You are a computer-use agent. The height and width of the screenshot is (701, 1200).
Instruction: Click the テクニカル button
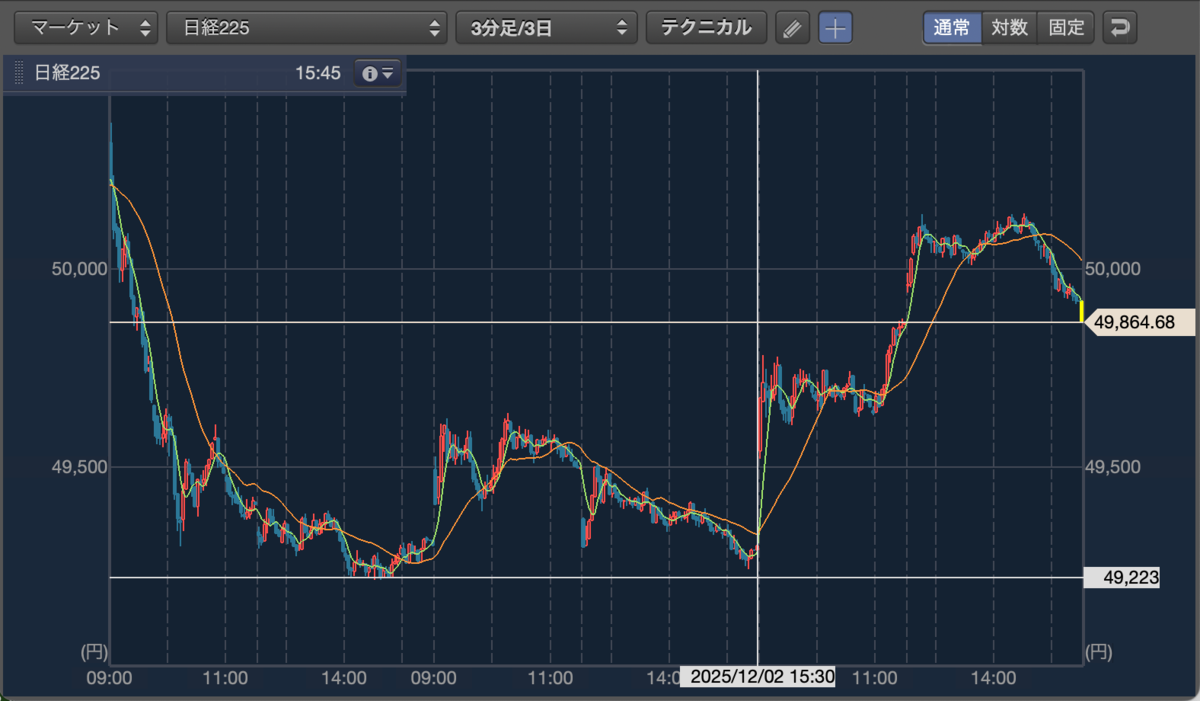[x=707, y=28]
